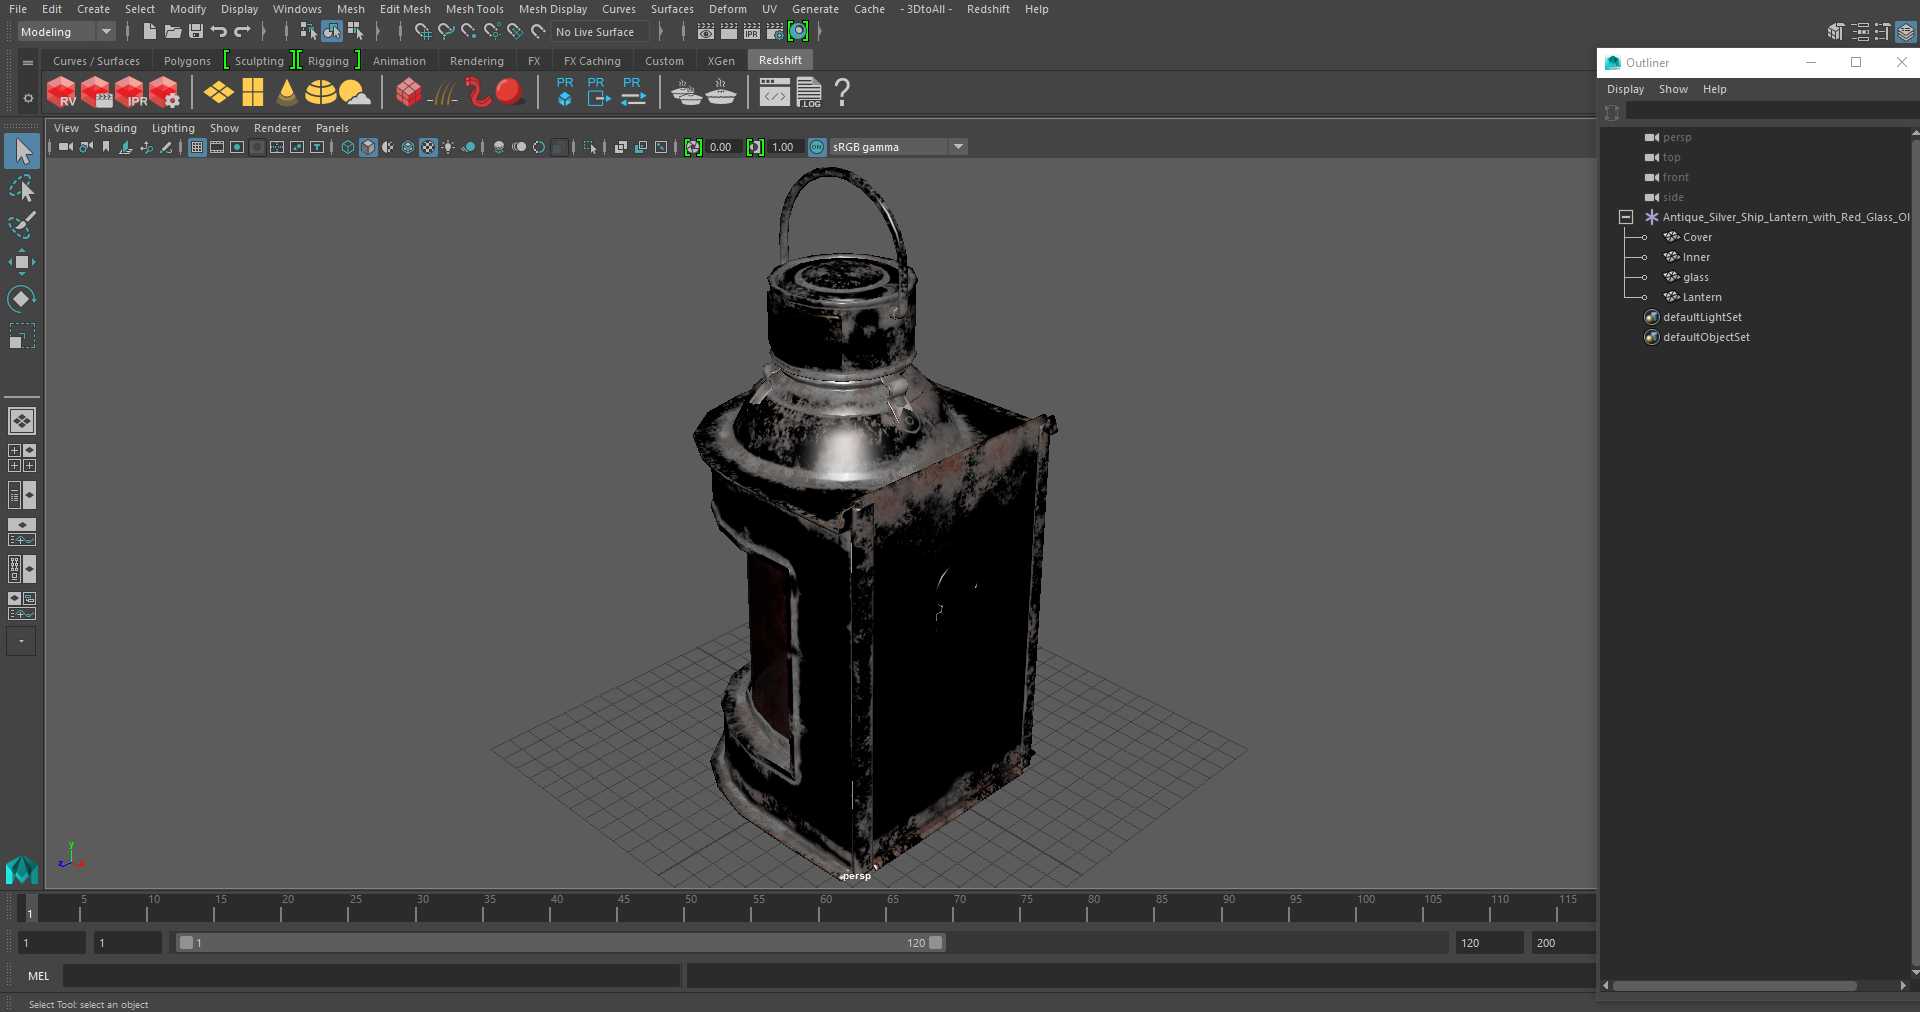
Task: Click the Open Scene folder icon
Action: [173, 32]
